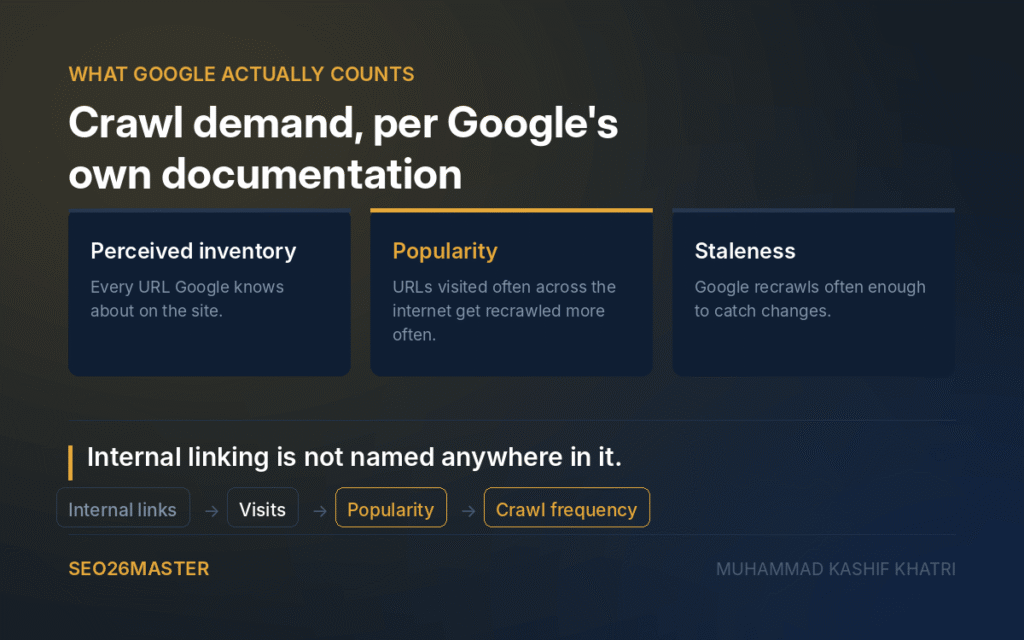Image resolution: width=1024 pixels, height=640 pixels.
Task: Click the 'SEO26MASTER' brand label
Action: pyautogui.click(x=139, y=569)
